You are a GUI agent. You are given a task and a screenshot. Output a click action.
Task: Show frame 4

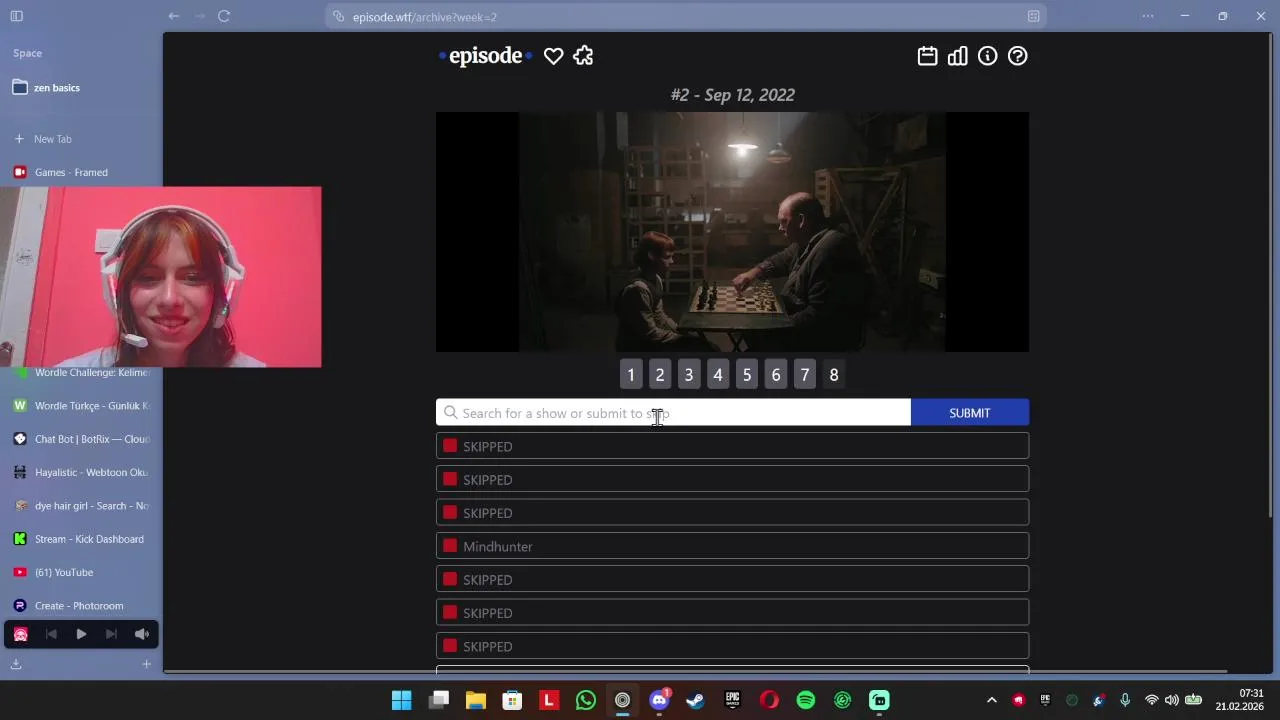point(718,375)
